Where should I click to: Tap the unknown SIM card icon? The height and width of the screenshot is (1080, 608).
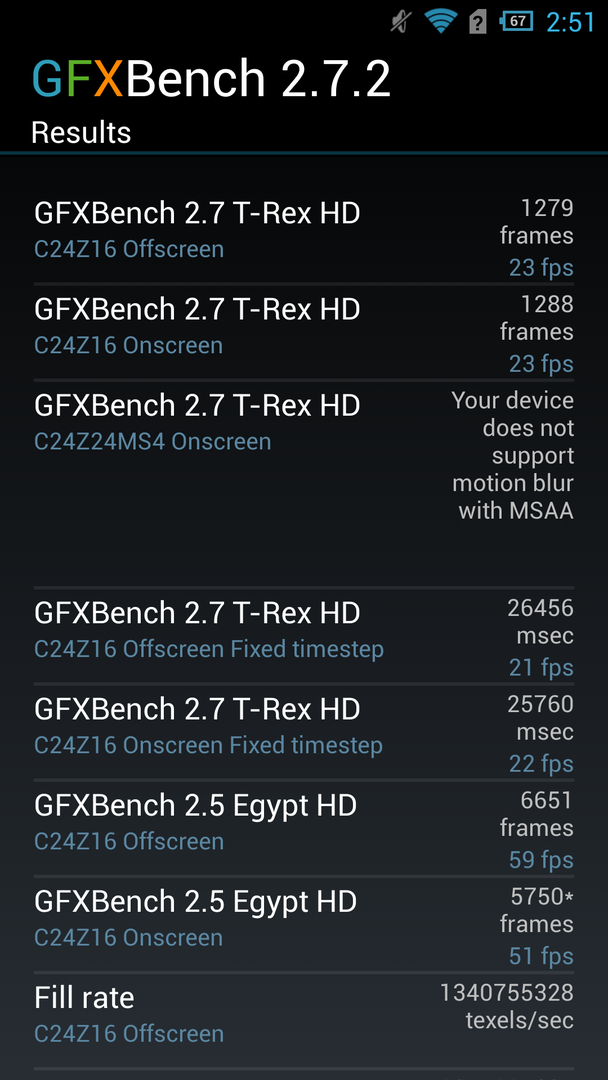coord(478,21)
